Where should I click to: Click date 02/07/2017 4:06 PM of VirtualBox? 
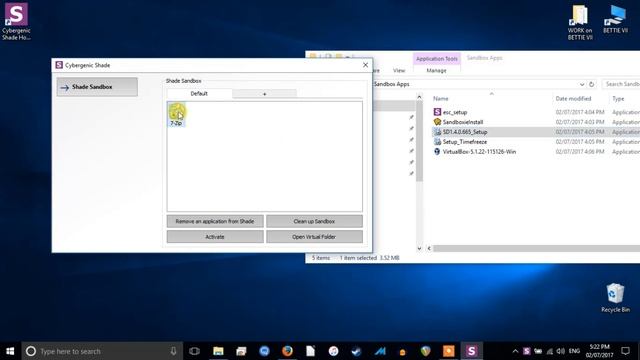click(x=580, y=151)
